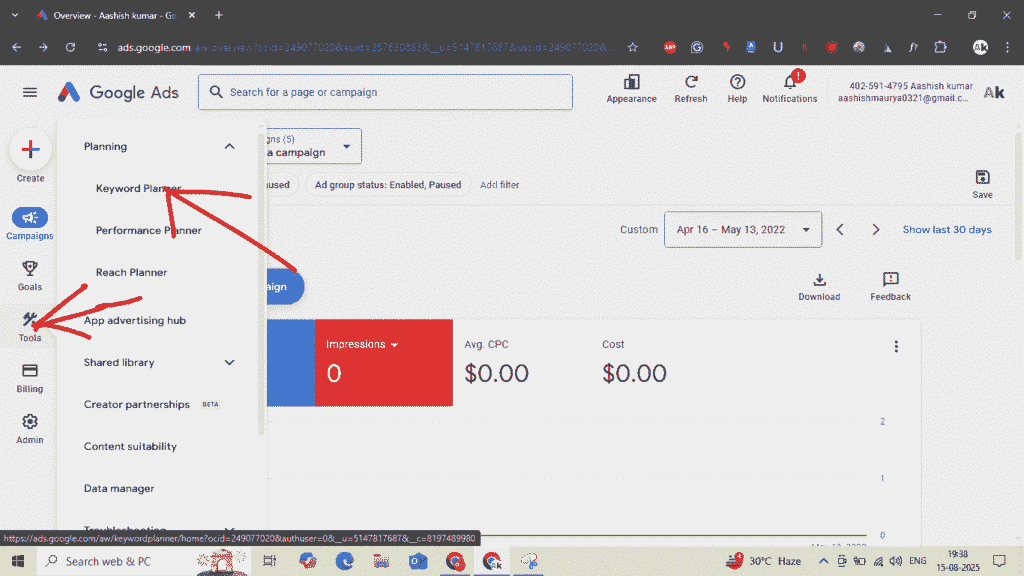Open Microsoft Edge from the taskbar

tap(344, 561)
